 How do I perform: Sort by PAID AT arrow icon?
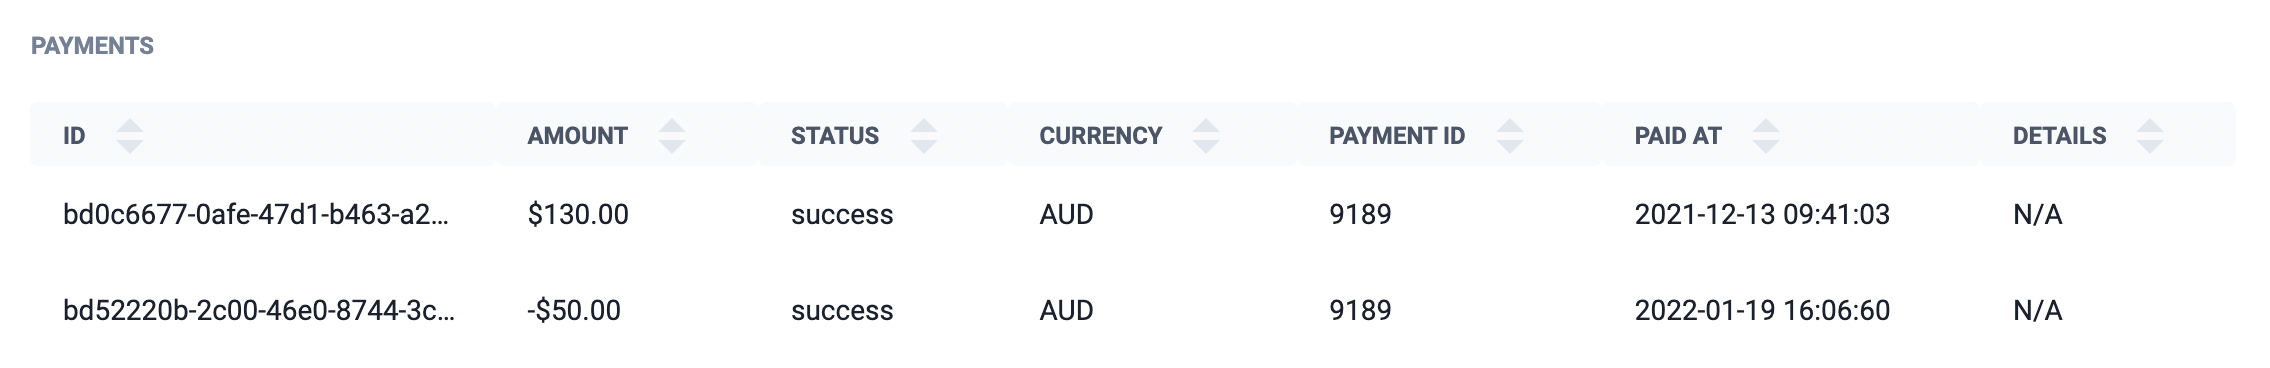(x=1767, y=136)
